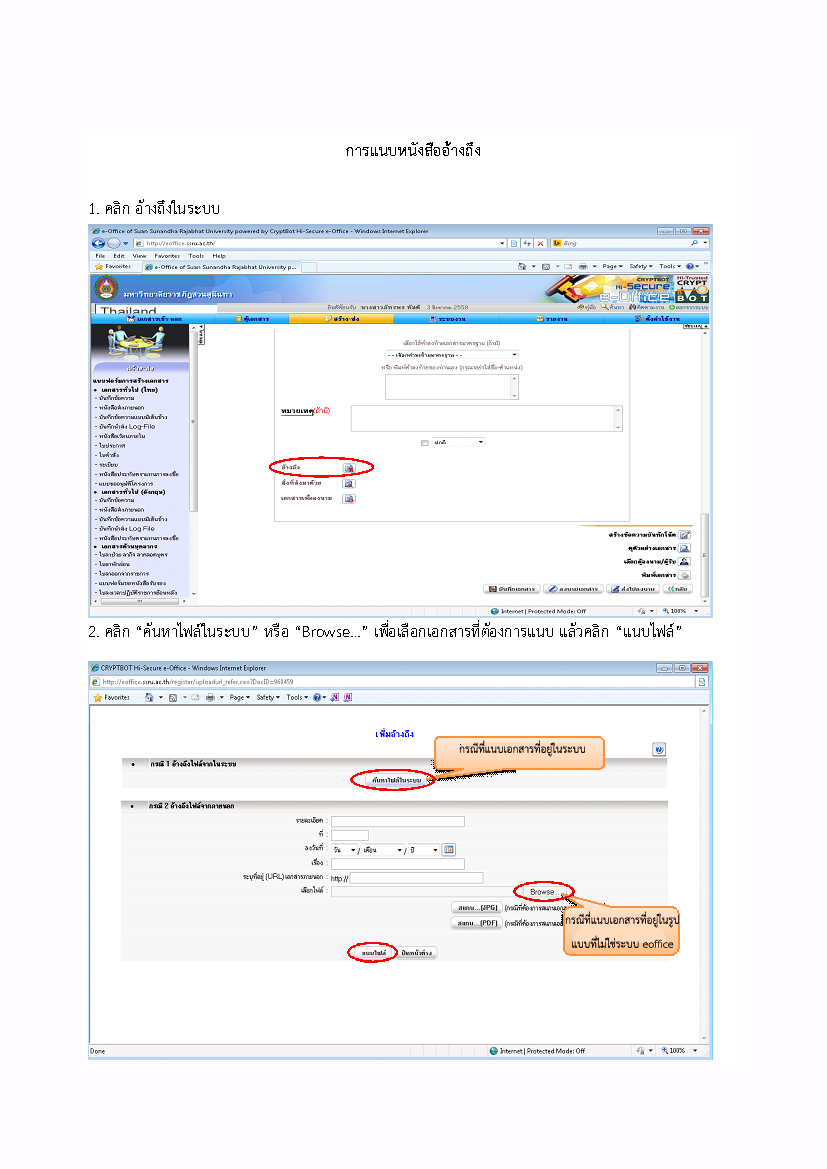Click the รายละเอียด text field
Screen dimensions: 827x1169
397,822
